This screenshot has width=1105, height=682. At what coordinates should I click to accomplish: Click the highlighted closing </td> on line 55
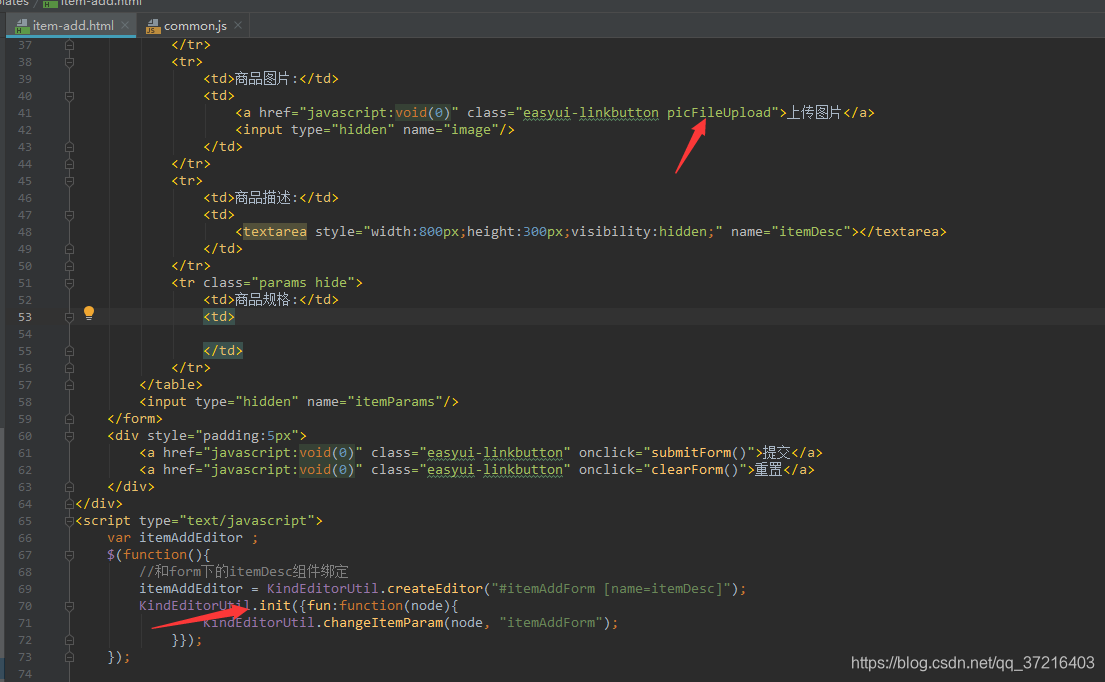[223, 351]
